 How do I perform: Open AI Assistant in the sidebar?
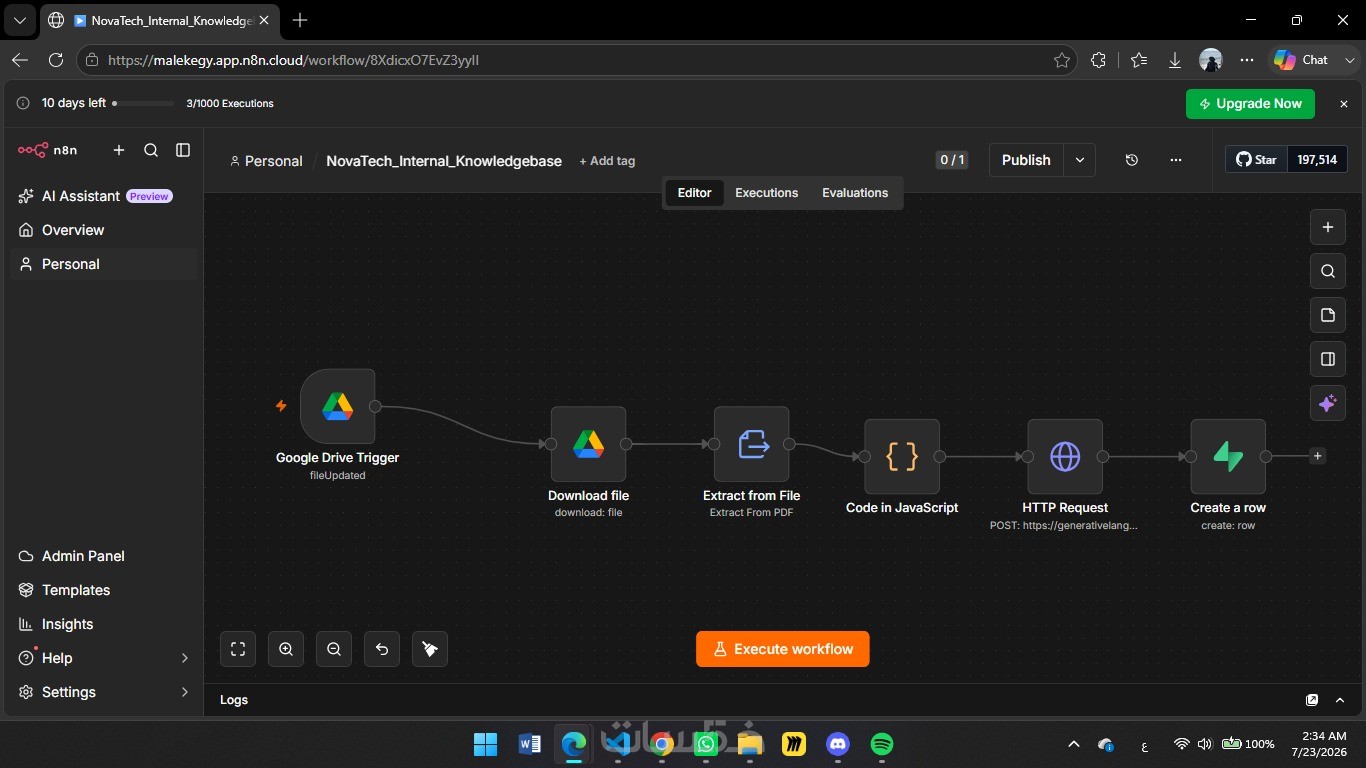click(104, 196)
